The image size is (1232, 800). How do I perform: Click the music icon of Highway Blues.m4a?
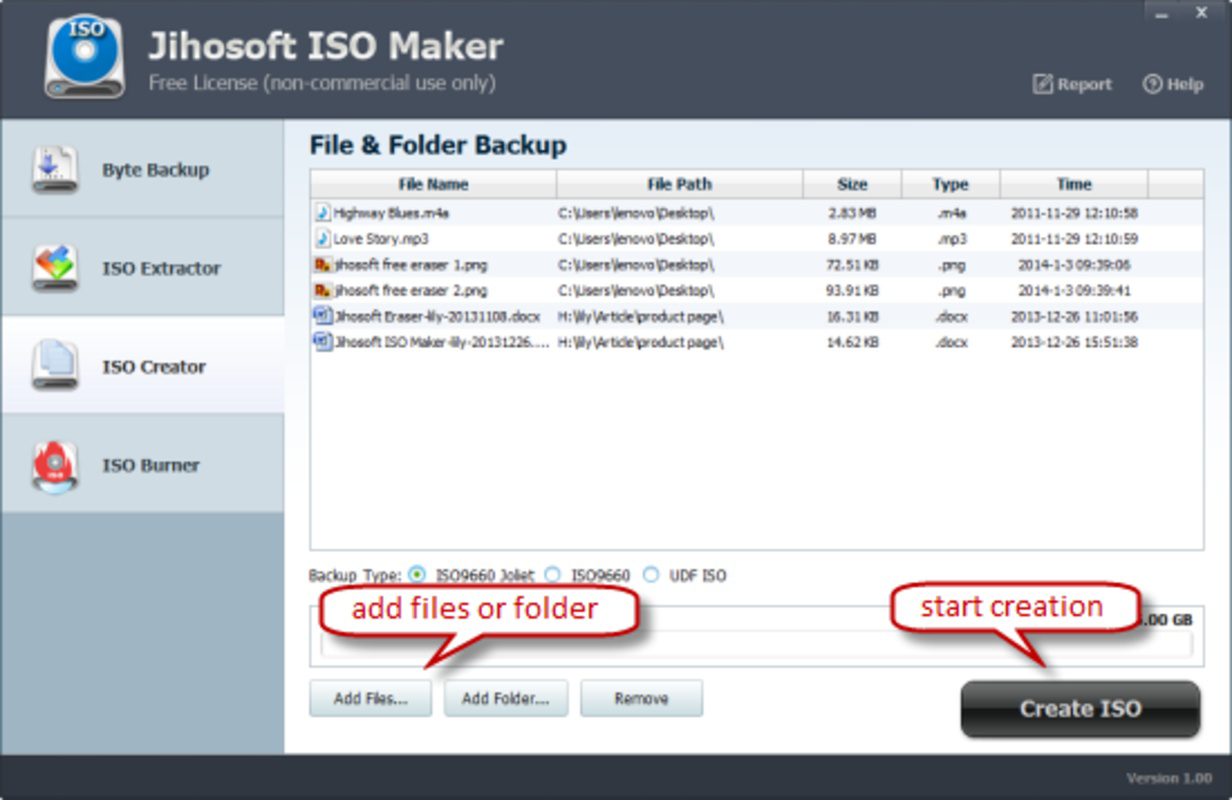(322, 212)
